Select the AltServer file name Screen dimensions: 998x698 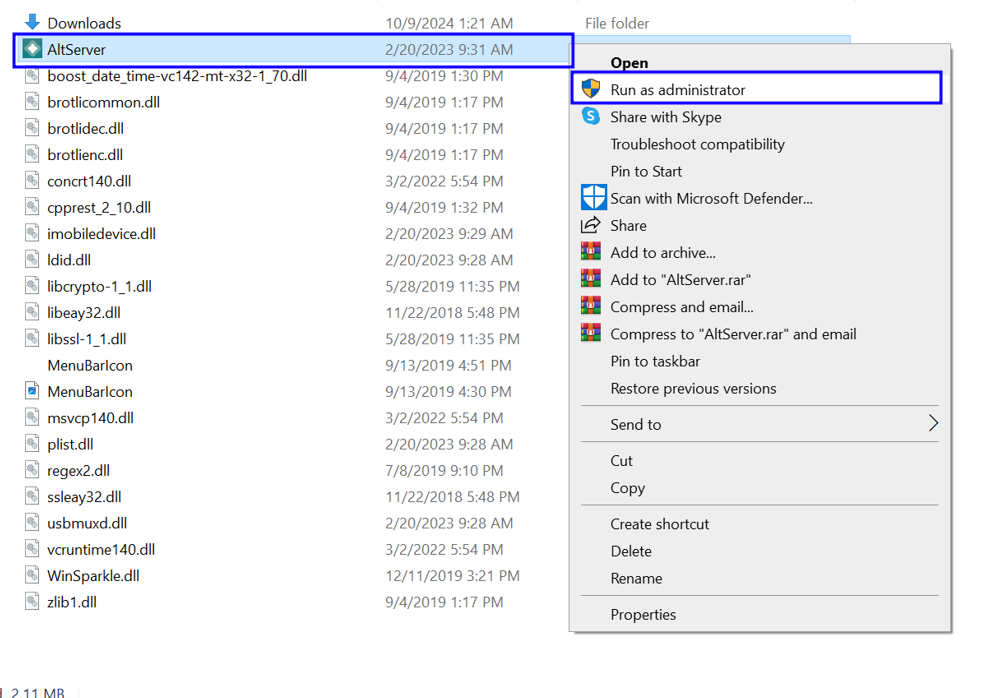pos(76,49)
